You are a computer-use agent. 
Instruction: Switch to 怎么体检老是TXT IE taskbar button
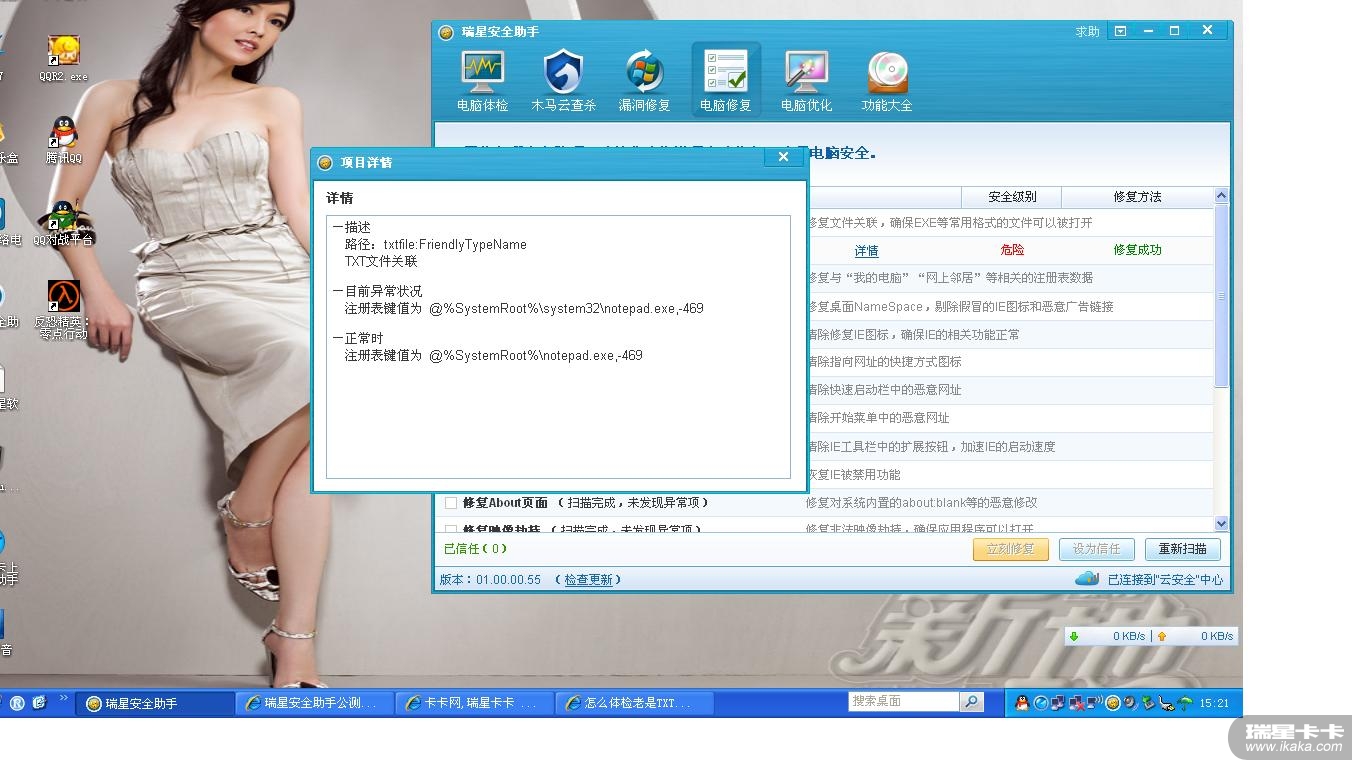coord(635,704)
